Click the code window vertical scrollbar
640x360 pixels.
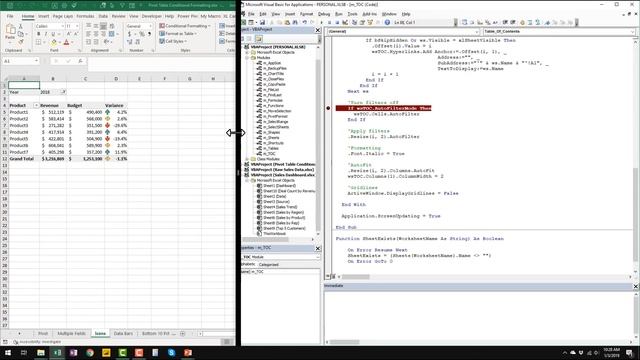(x=636, y=214)
